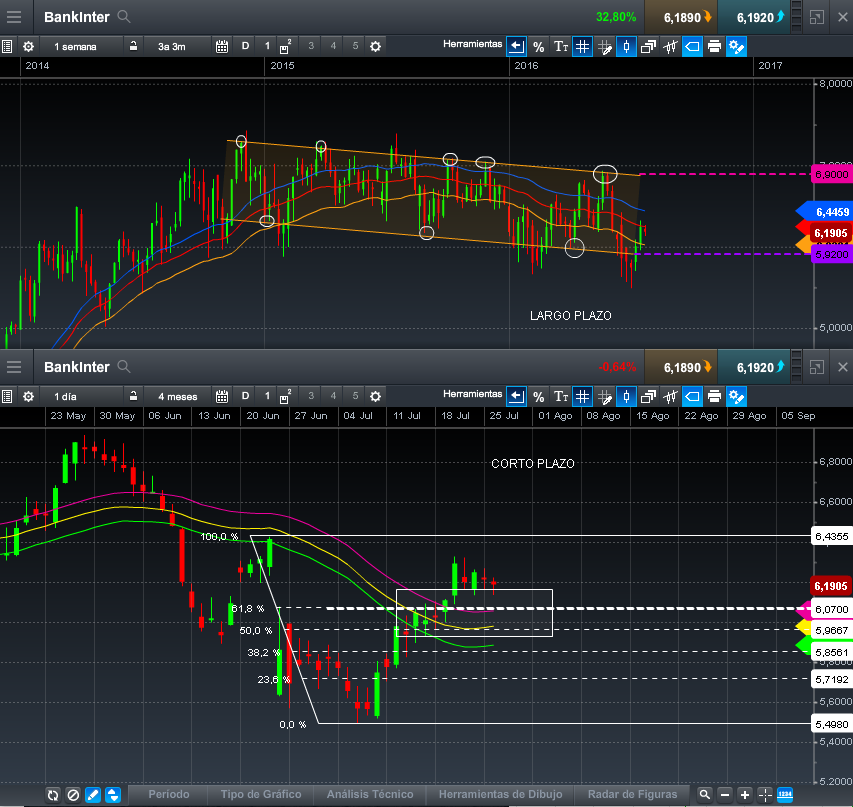Toggle back-arrow tool in top toolbar
Screen dimensions: 853x807
(x=516, y=47)
